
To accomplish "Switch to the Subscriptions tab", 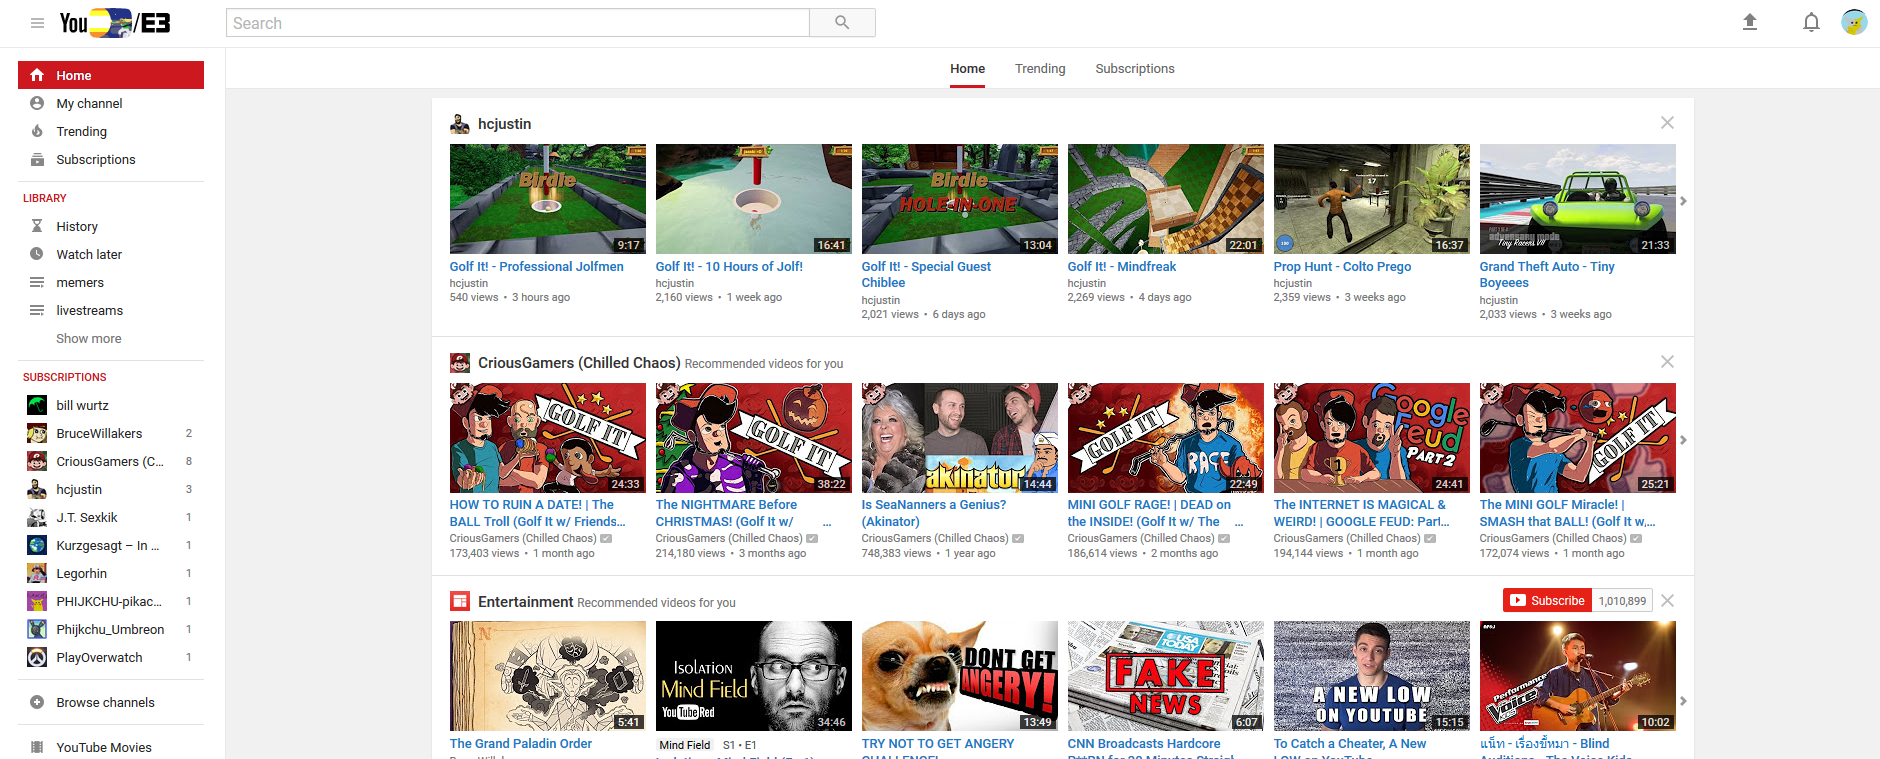I will point(1135,69).
